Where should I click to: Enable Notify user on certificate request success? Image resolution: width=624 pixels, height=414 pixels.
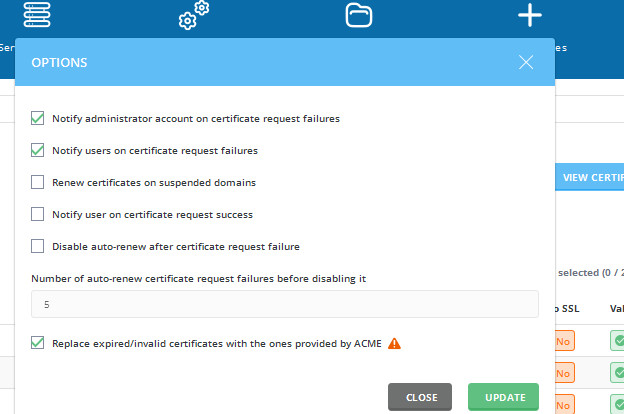pyautogui.click(x=37, y=214)
